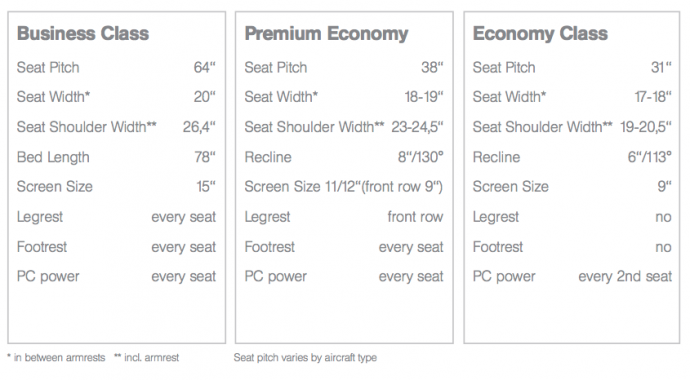Click Seat pitch varies by aircraft type note
This screenshot has width=690, height=380.
click(305, 358)
